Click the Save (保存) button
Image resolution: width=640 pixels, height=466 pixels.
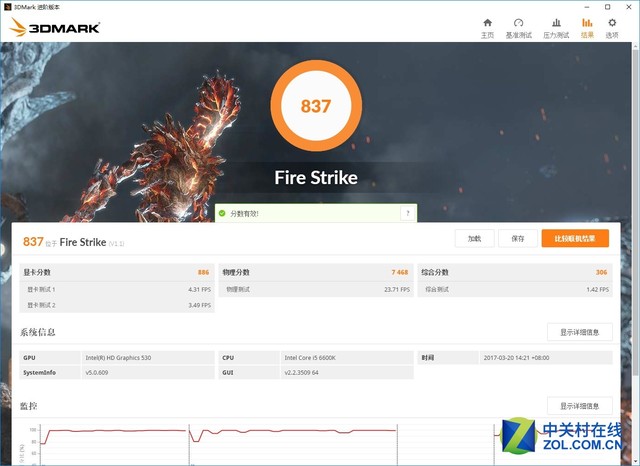[518, 238]
